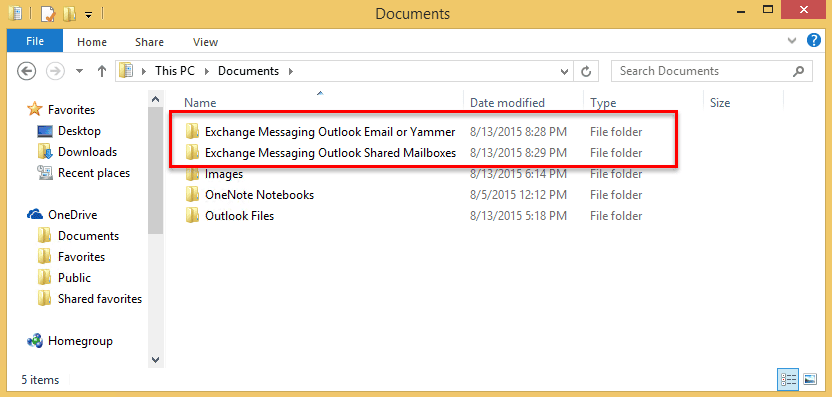Viewport: 832px width, 397px height.
Task: Click the New folder quick access icon
Action: point(69,13)
